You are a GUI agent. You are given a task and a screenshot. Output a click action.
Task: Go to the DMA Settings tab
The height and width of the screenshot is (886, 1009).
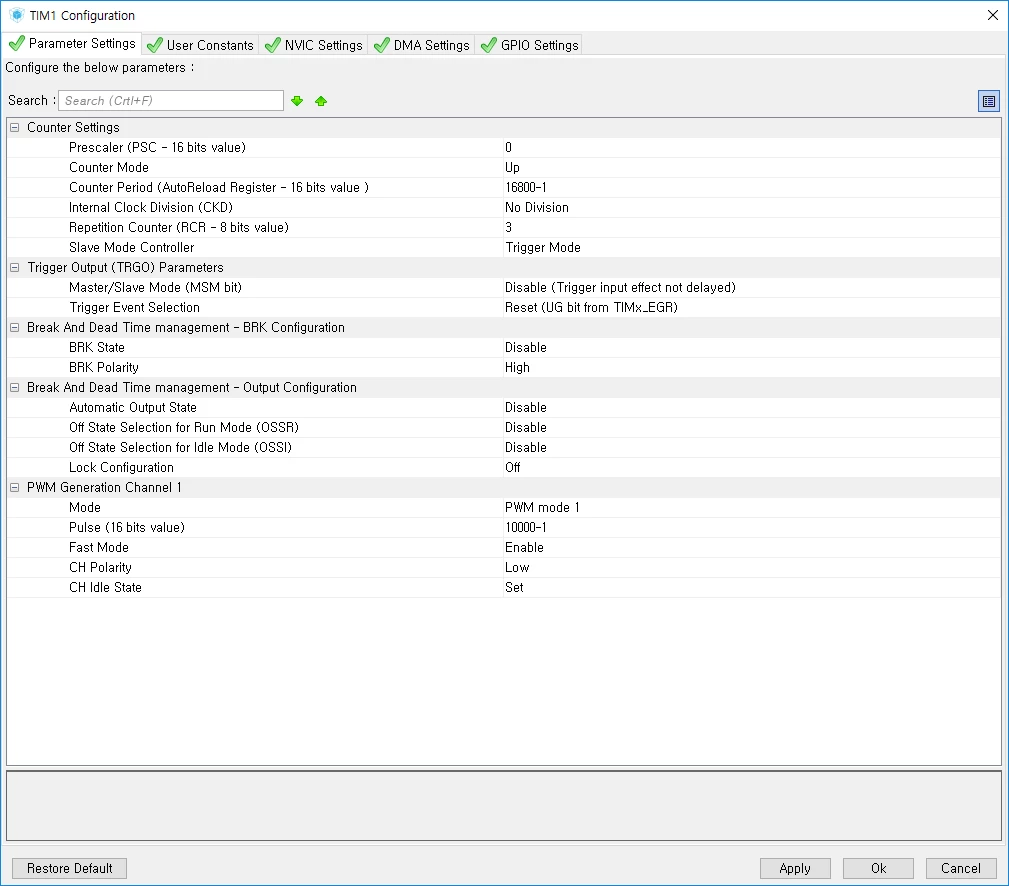pyautogui.click(x=421, y=45)
